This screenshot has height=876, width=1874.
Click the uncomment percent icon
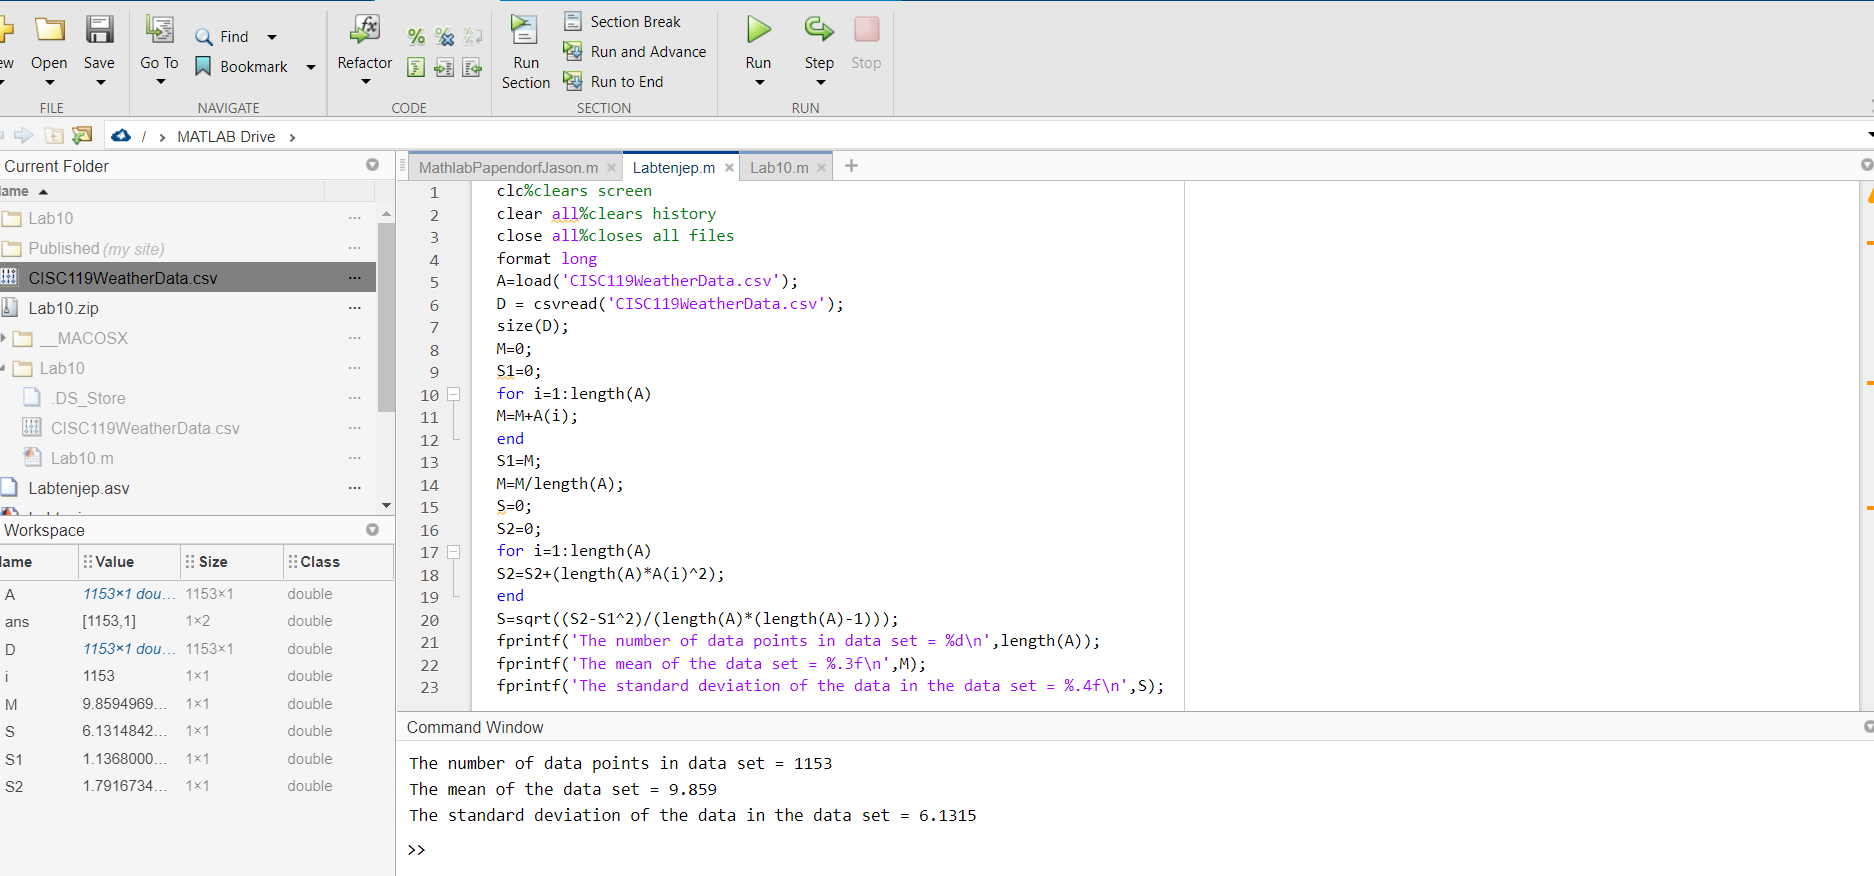click(x=444, y=37)
